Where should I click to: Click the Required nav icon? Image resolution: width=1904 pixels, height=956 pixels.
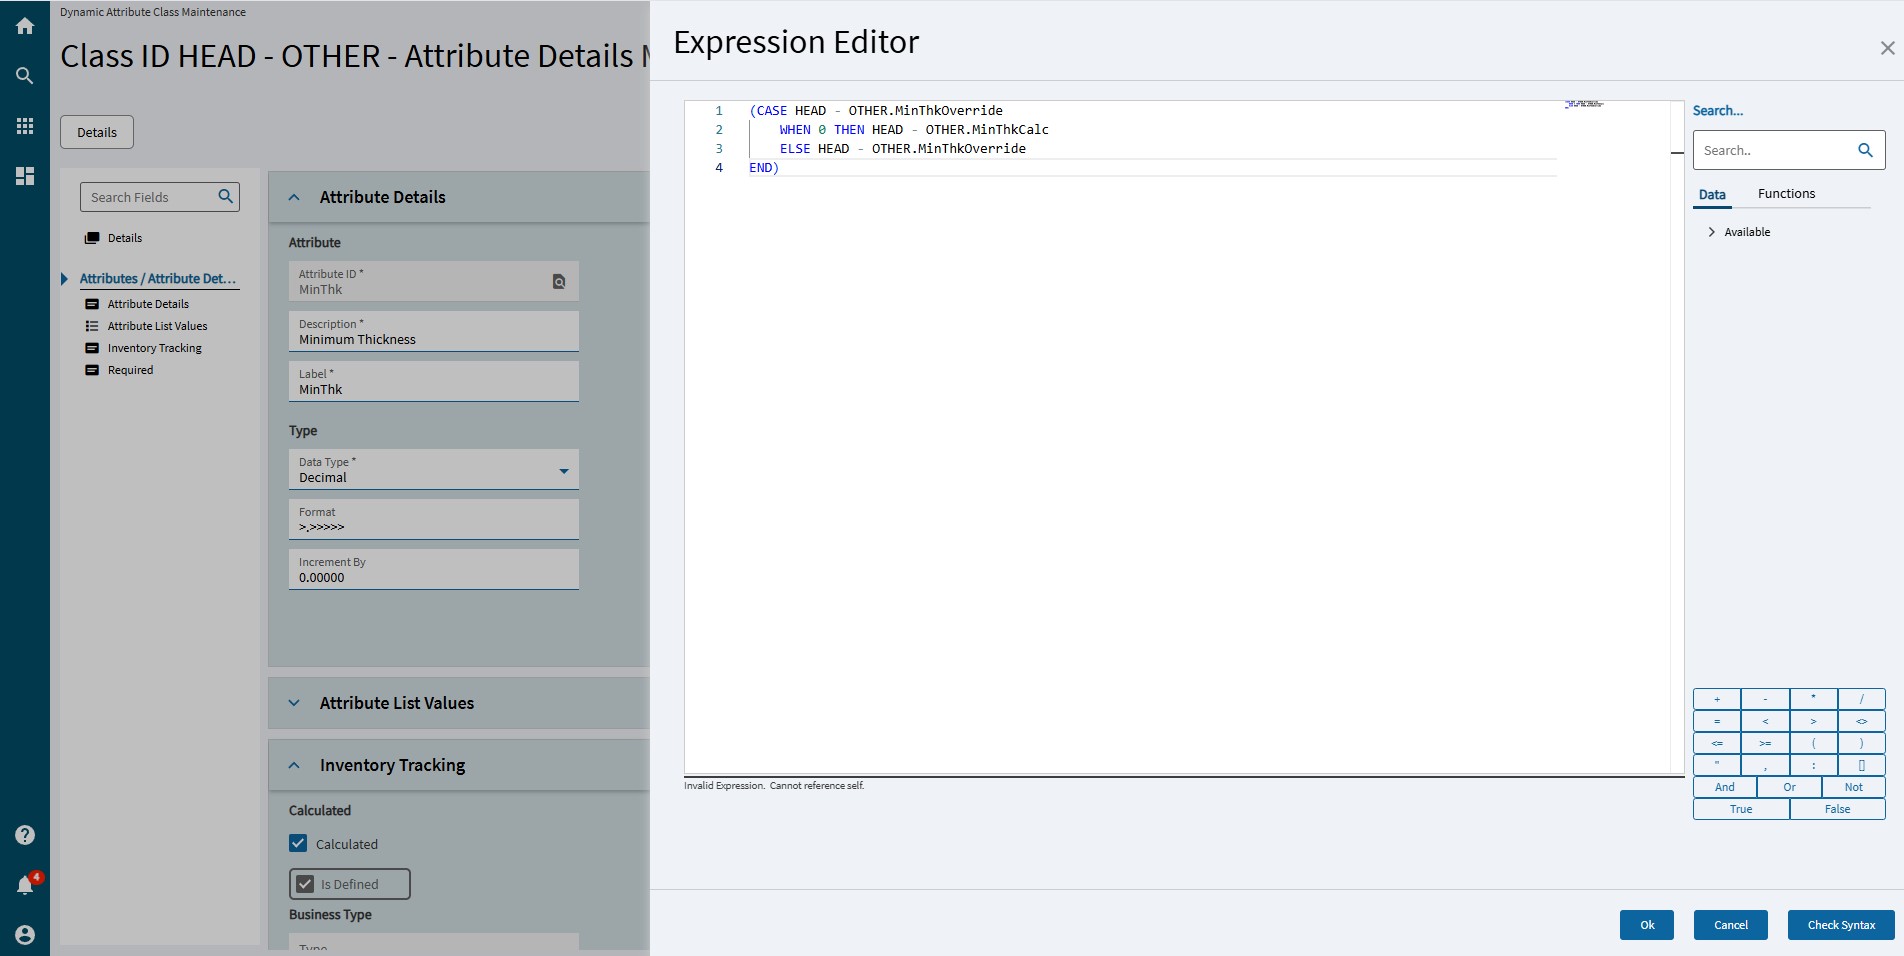(92, 370)
